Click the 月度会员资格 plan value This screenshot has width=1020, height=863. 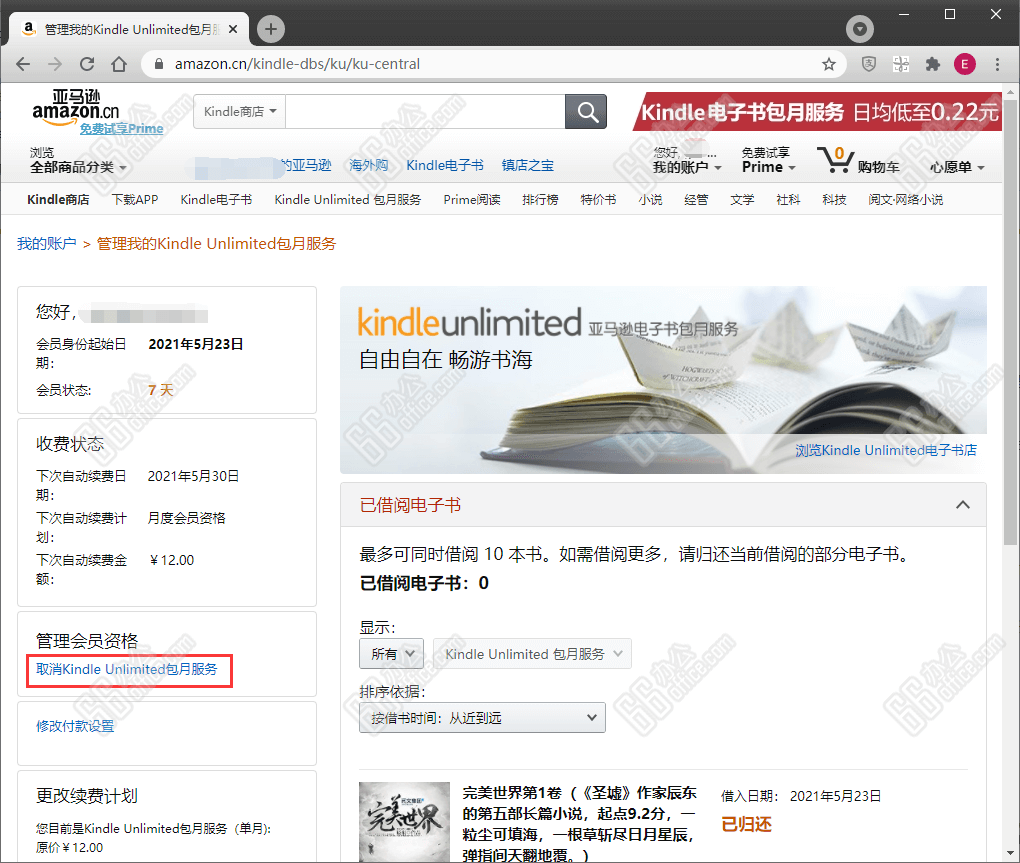tap(187, 518)
